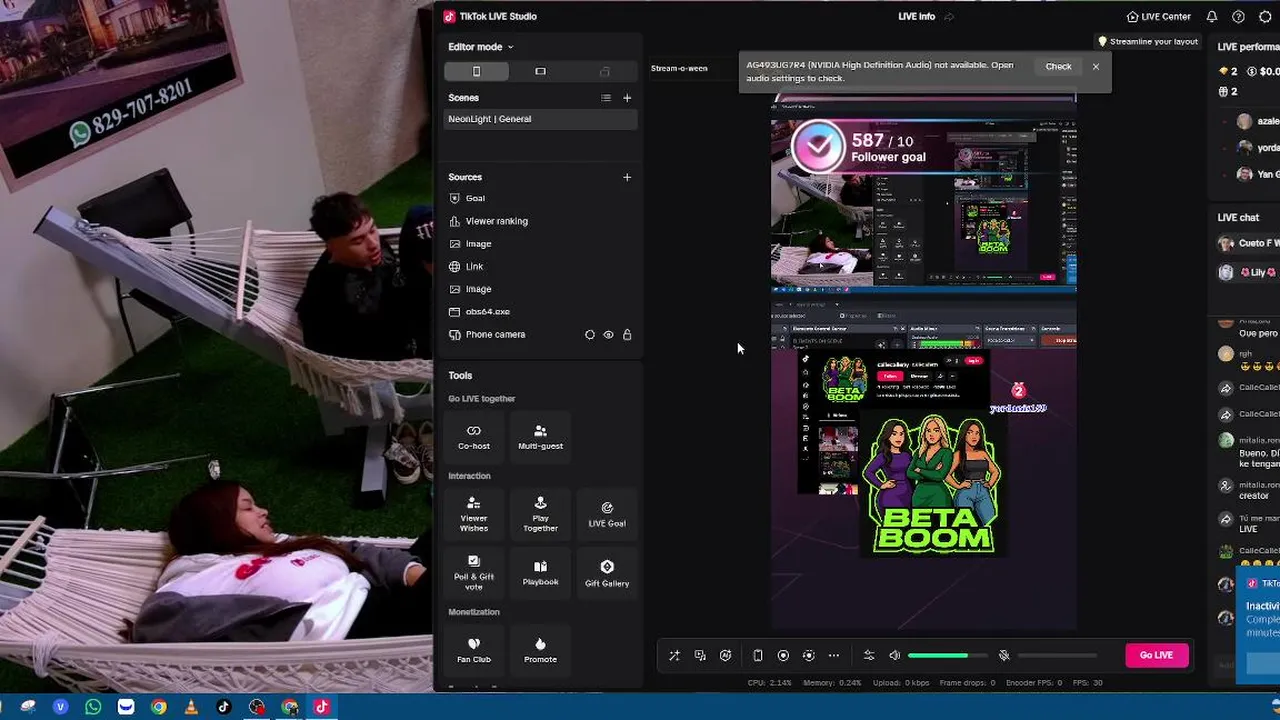
Task: Dismiss the audio device notification
Action: [1096, 67]
